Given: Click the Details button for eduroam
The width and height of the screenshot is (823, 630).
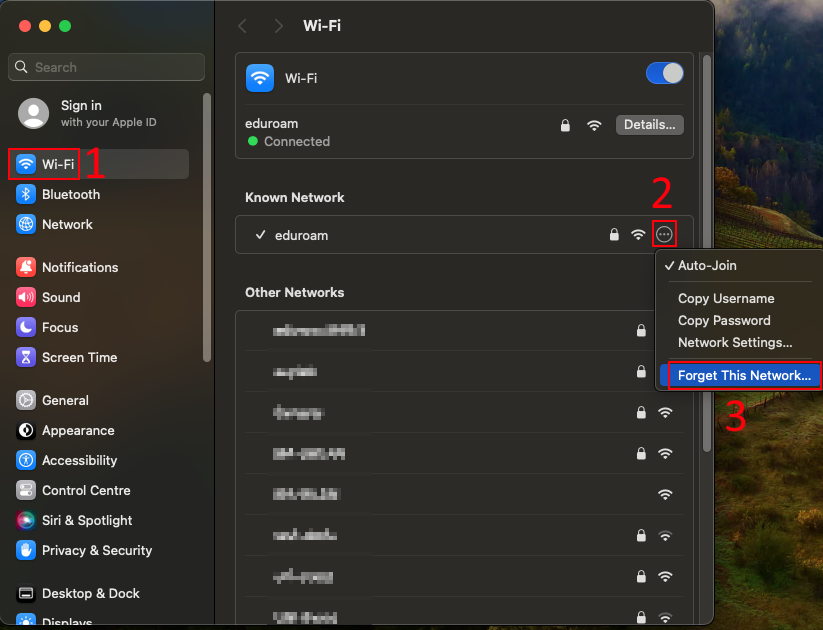Looking at the screenshot, I should pos(650,125).
